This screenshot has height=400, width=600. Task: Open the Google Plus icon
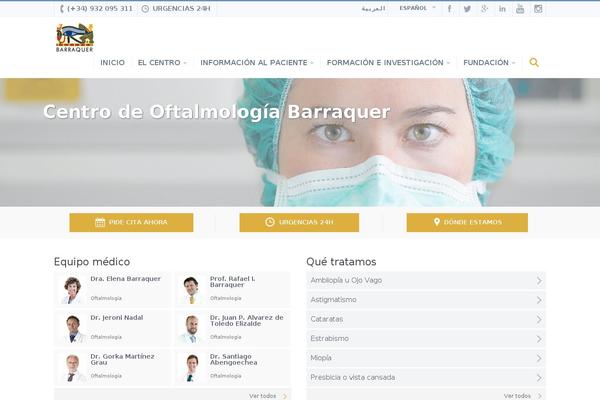coord(484,9)
